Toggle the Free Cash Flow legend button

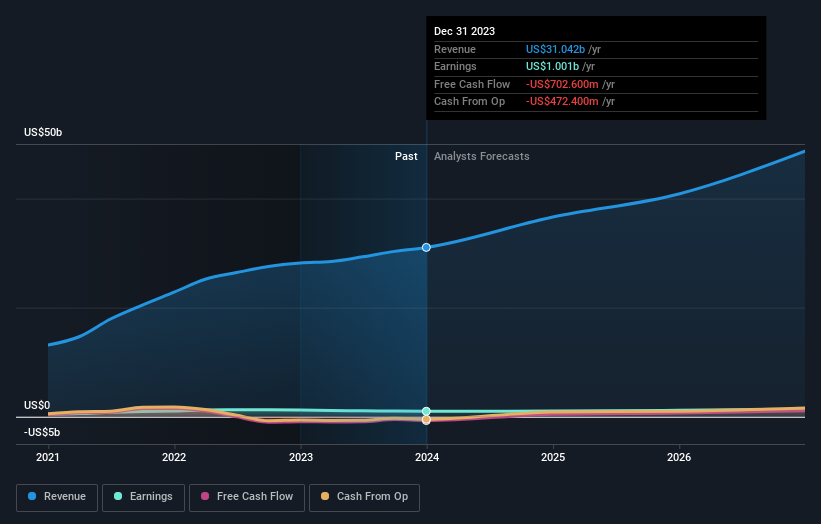point(247,497)
